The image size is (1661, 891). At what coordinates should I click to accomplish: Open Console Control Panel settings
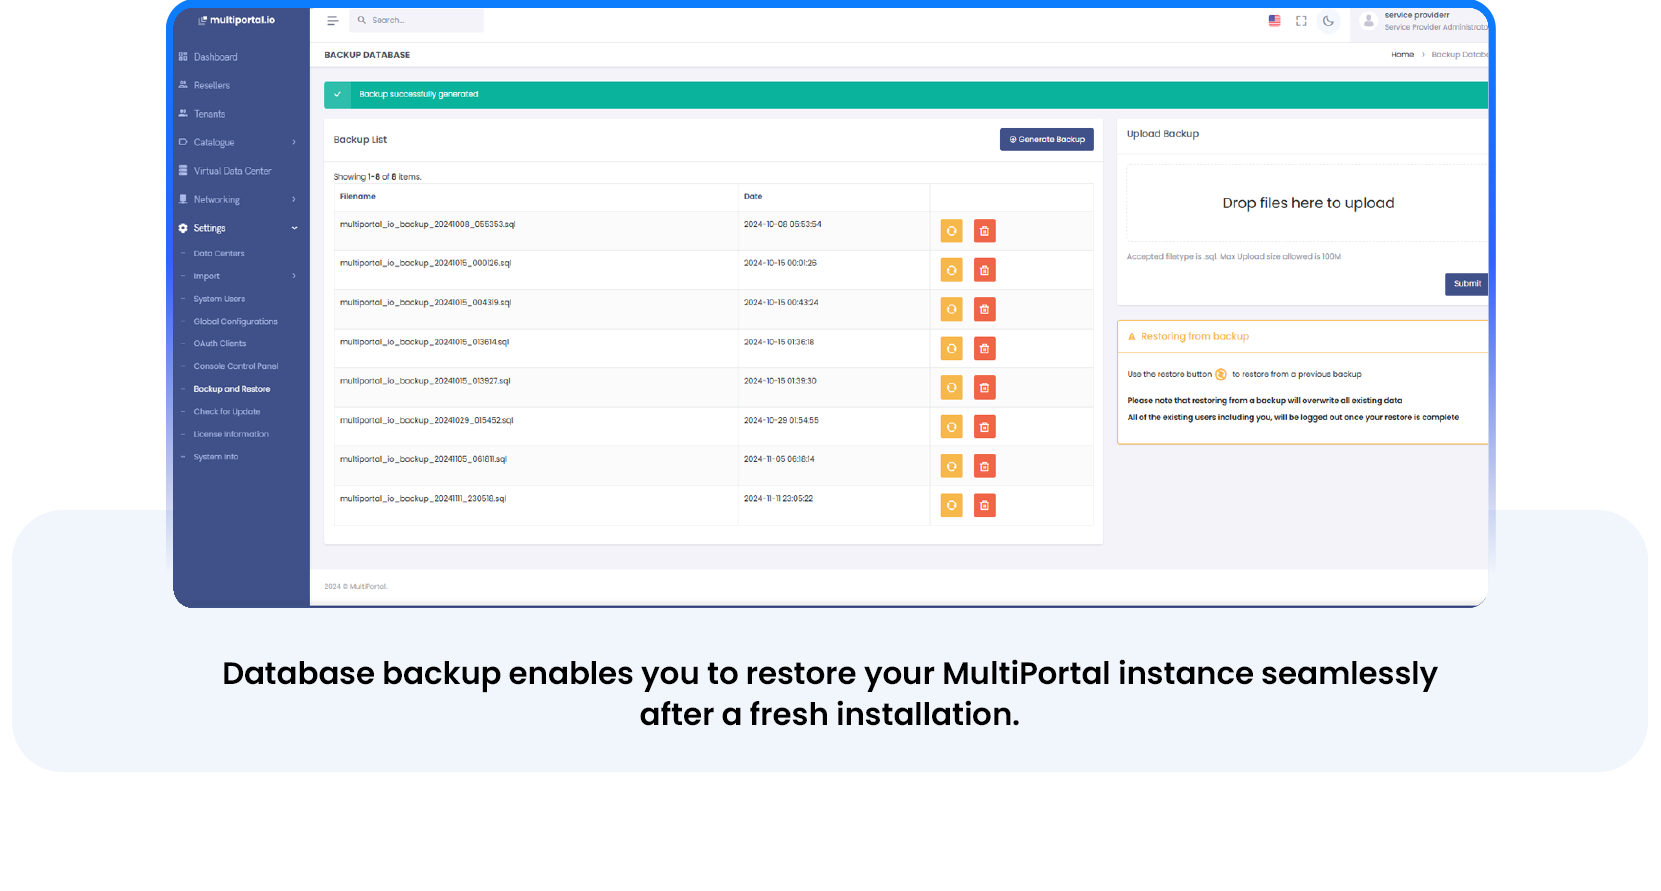[236, 367]
